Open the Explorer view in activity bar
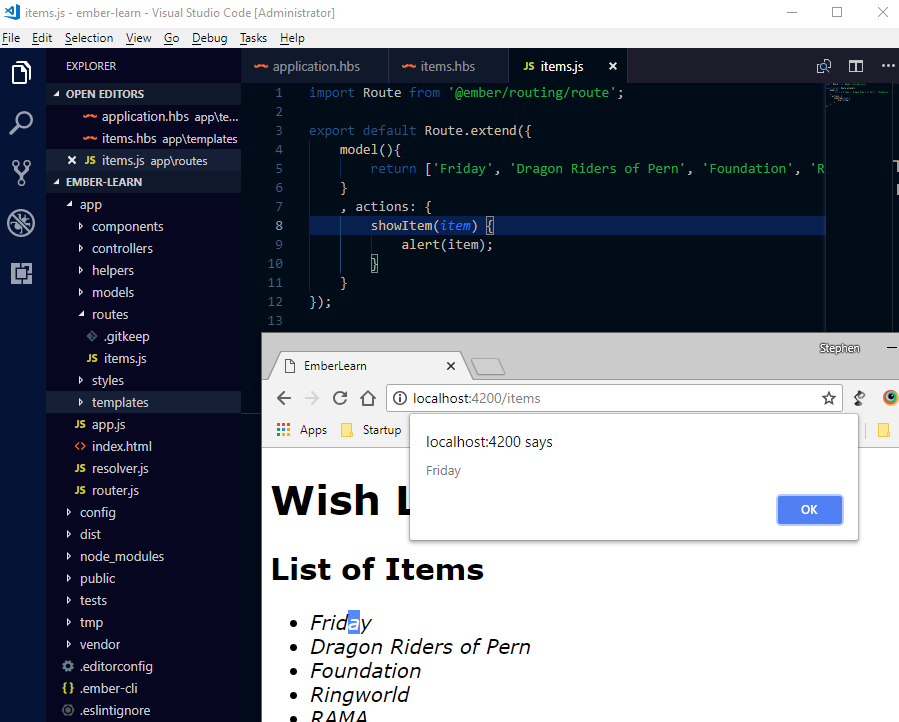The image size is (899, 722). tap(21, 73)
